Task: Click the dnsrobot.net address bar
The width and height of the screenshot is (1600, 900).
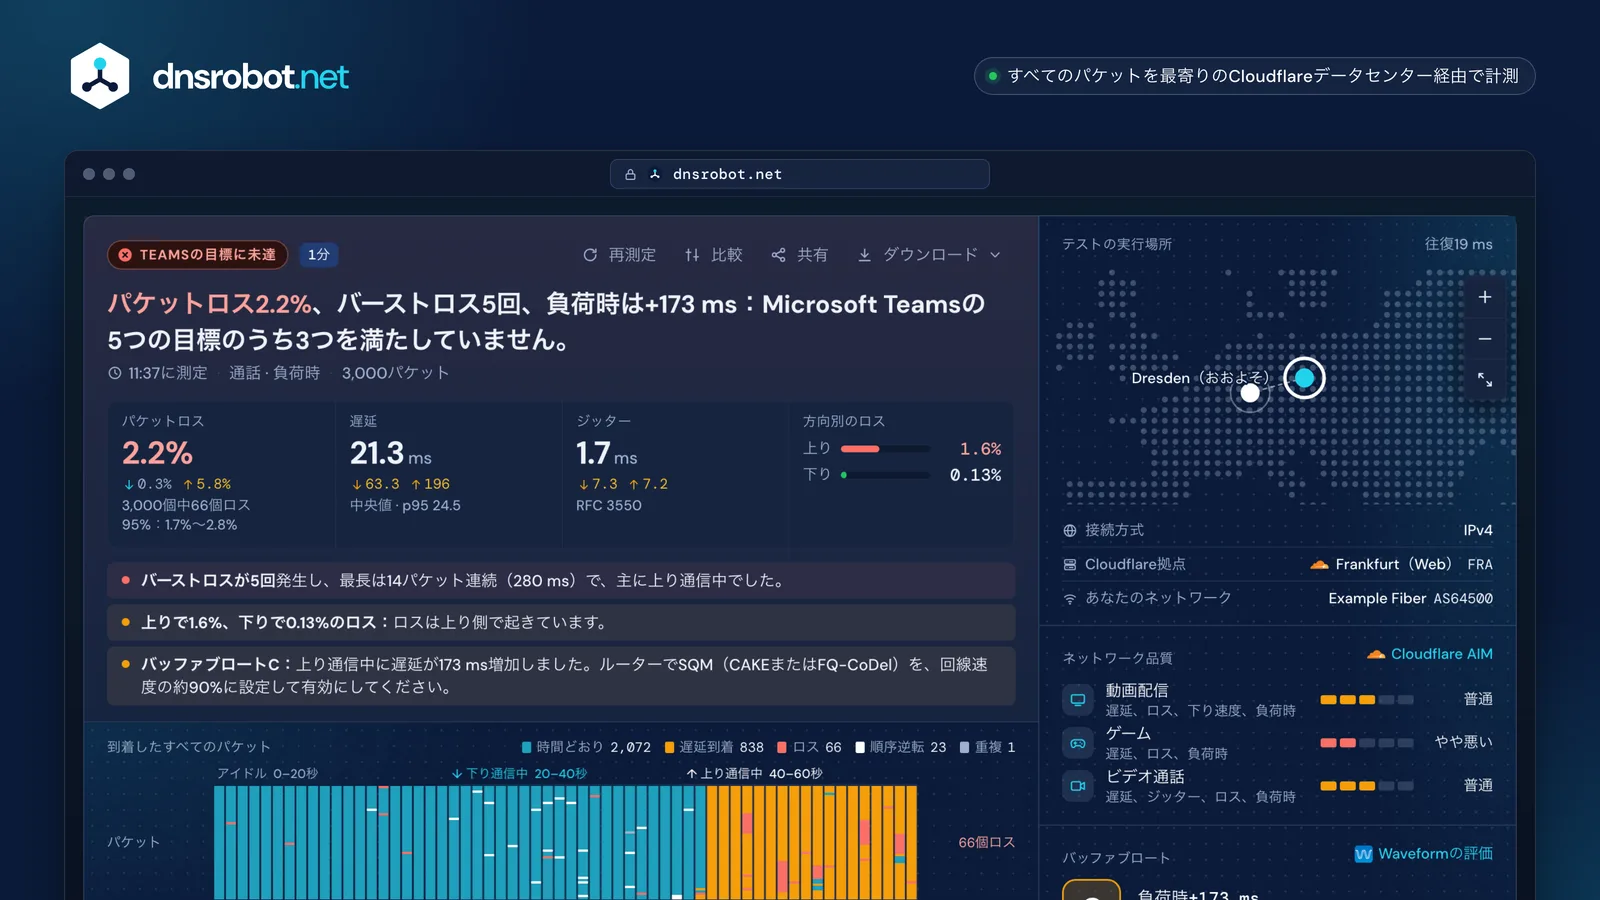Action: (x=800, y=174)
